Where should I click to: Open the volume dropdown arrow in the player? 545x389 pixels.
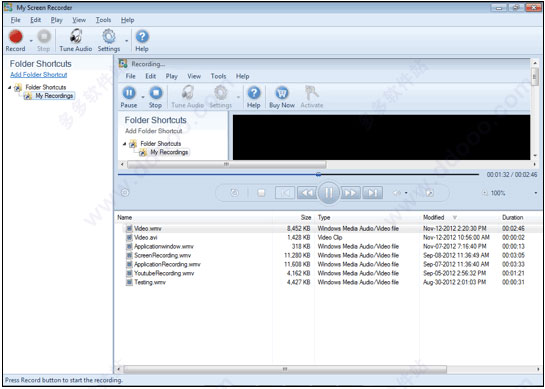click(x=406, y=193)
